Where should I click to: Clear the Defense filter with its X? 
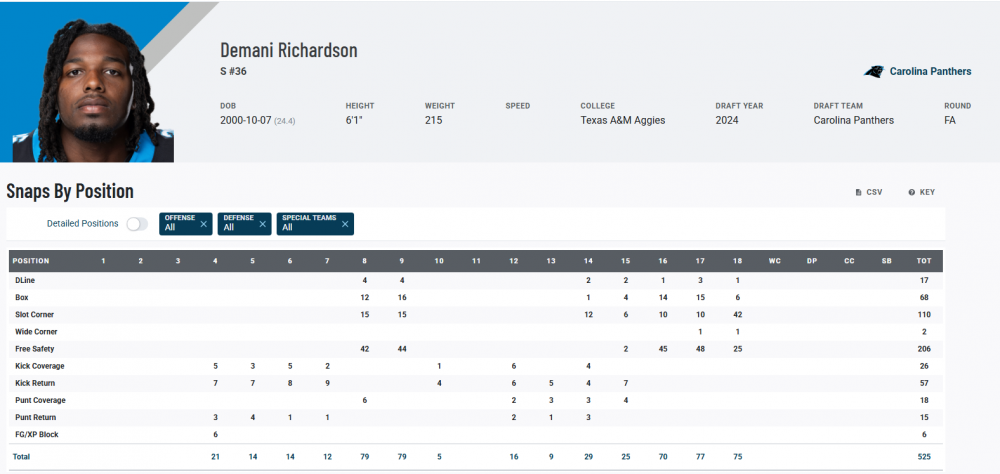(x=262, y=224)
